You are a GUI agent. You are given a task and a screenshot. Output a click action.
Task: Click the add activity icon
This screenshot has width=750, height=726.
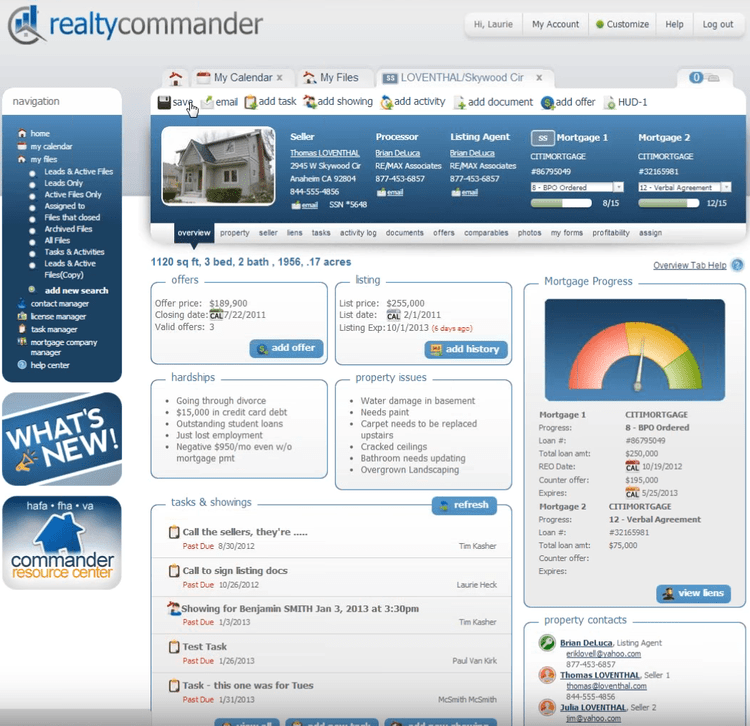pyautogui.click(x=386, y=102)
